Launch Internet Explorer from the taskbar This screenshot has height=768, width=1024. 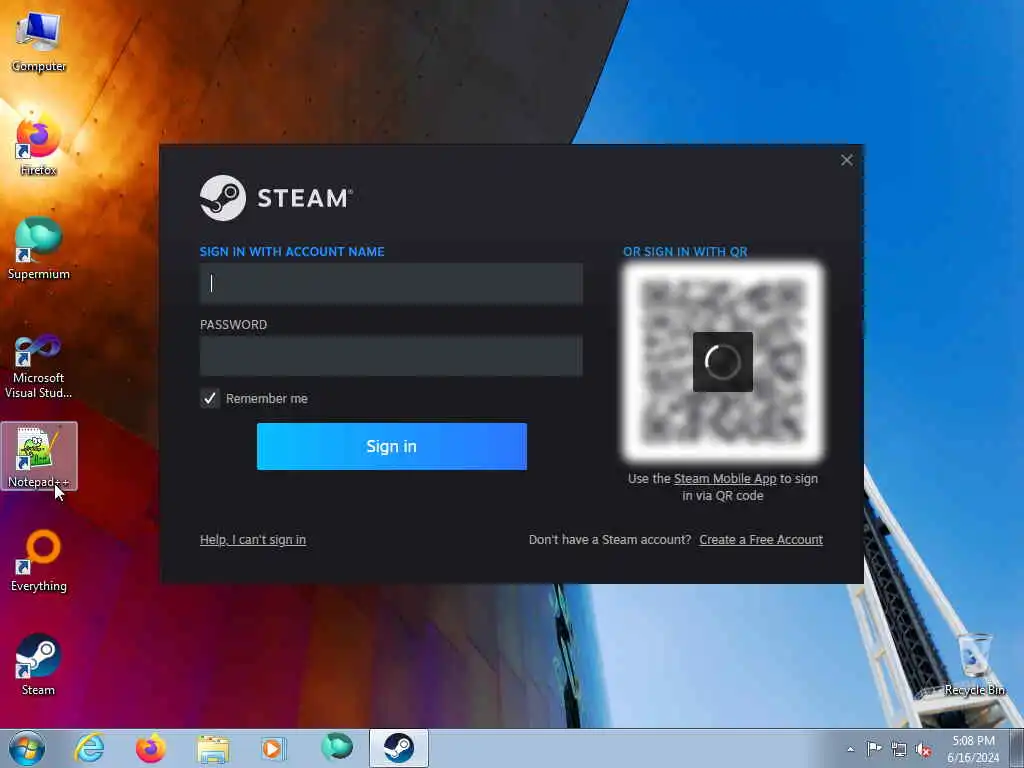tap(89, 748)
